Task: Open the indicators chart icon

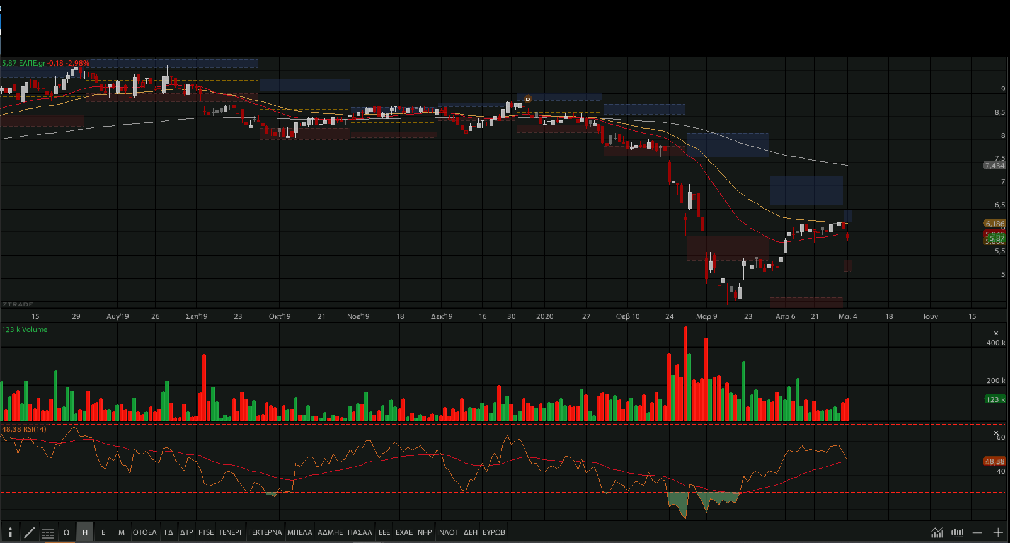Action: (x=937, y=532)
